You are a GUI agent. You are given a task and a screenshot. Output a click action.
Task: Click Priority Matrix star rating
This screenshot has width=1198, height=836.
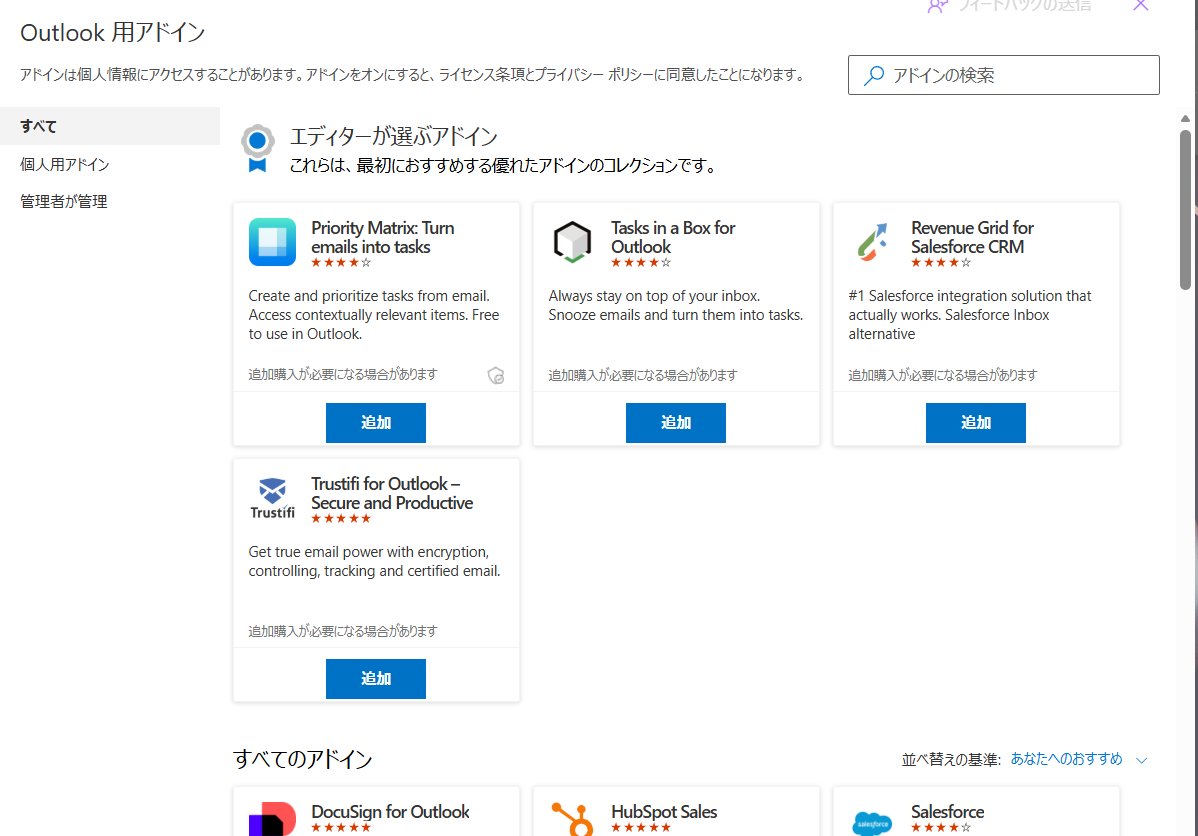pyautogui.click(x=341, y=263)
